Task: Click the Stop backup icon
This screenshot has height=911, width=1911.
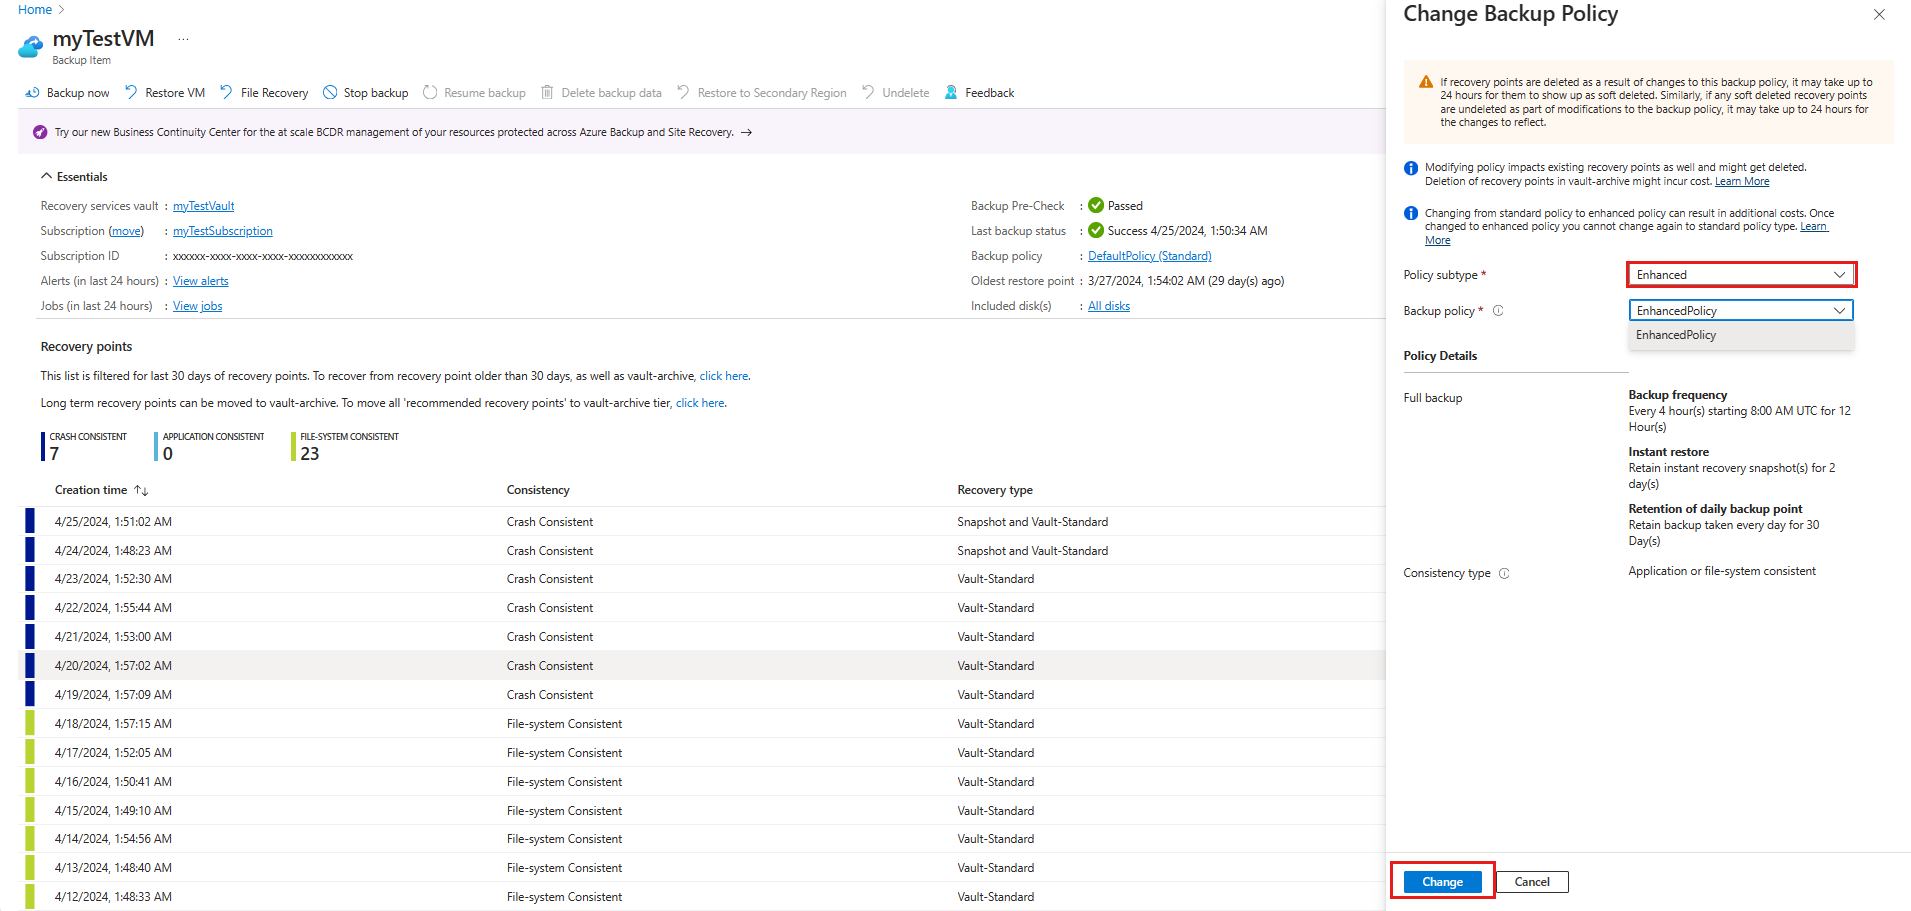Action: pos(330,93)
